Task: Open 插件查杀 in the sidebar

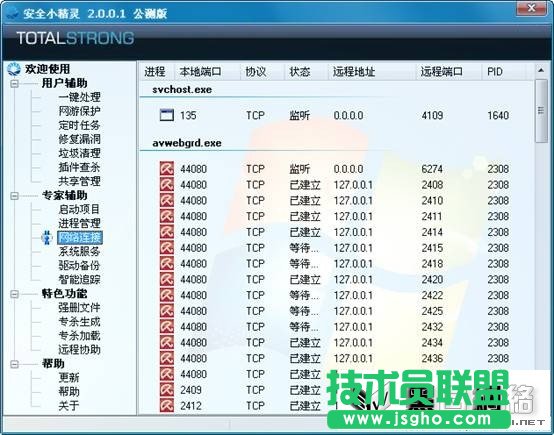Action: click(79, 167)
